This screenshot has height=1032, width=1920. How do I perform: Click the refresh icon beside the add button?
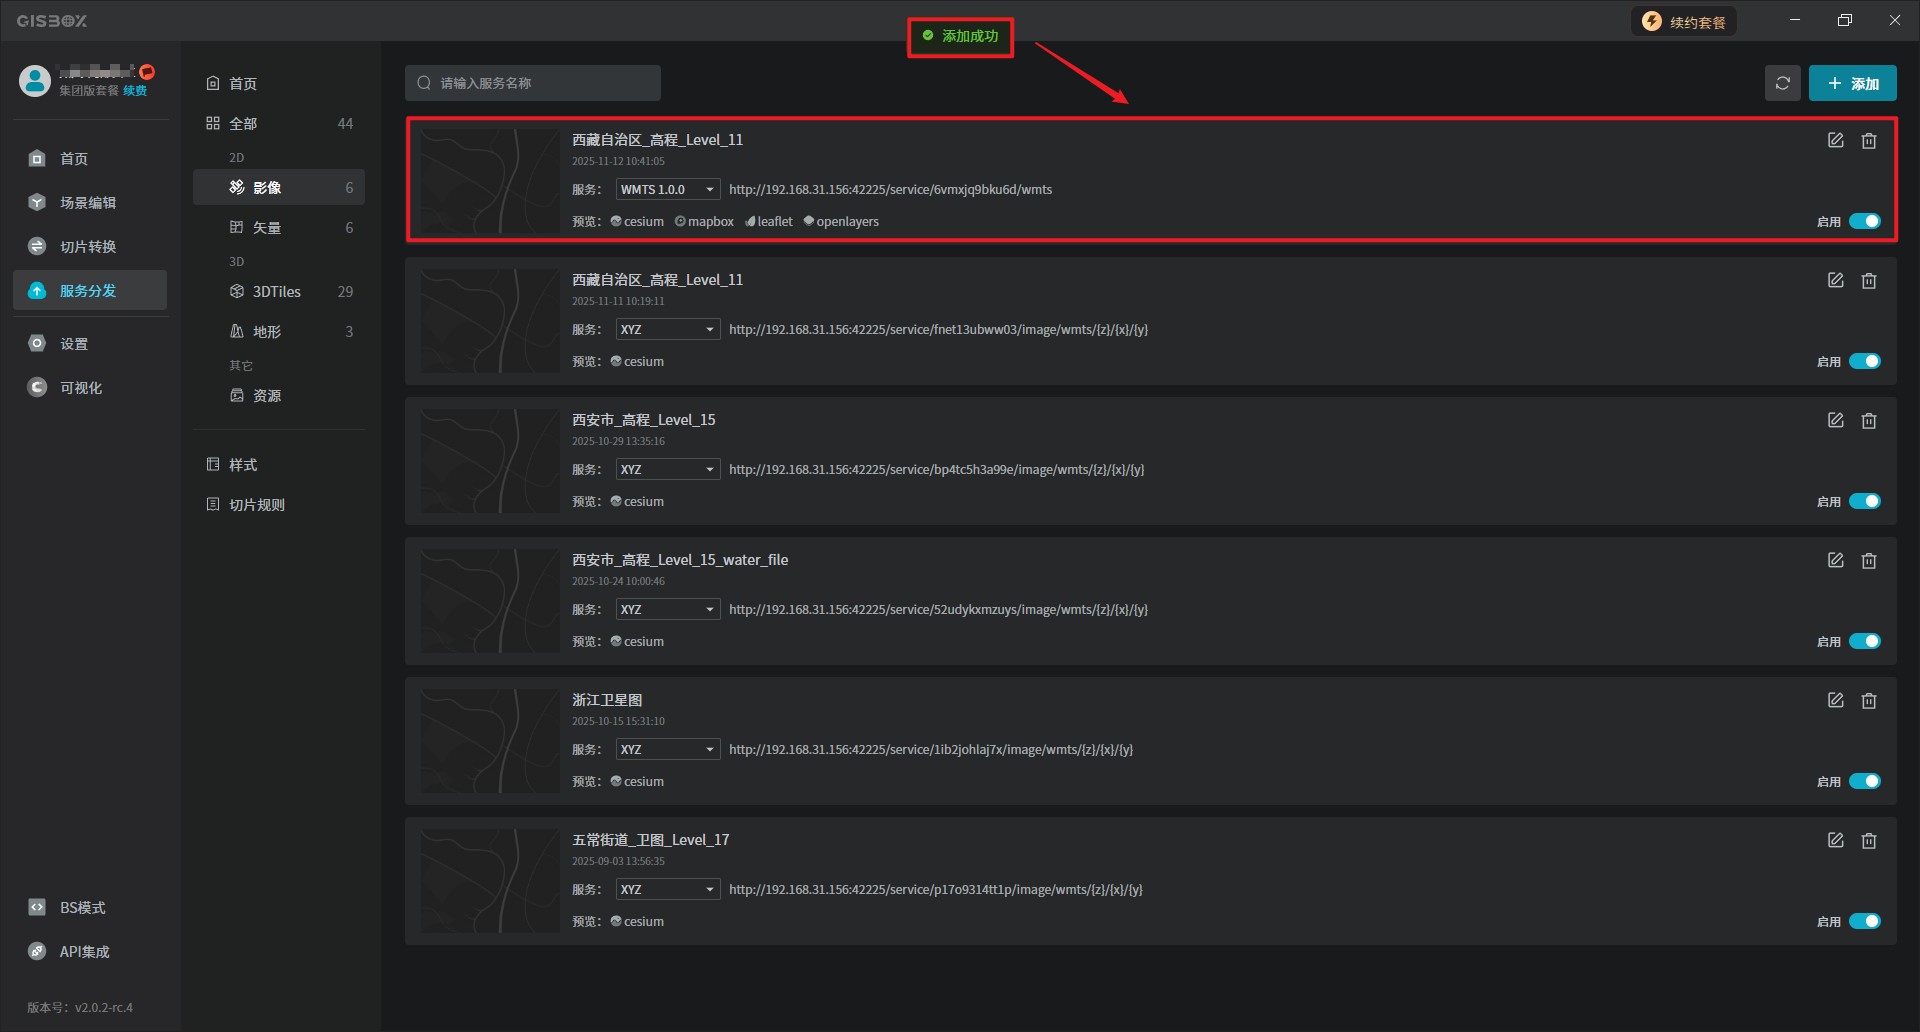coord(1782,84)
